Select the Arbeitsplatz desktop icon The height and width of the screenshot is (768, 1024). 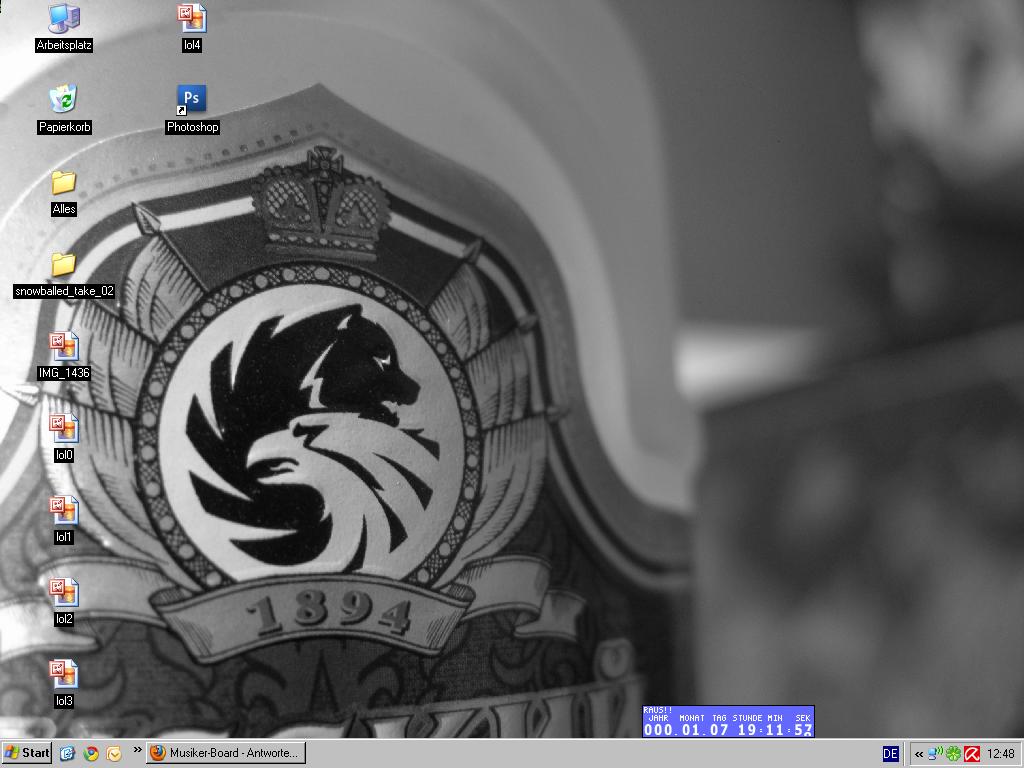(x=64, y=27)
